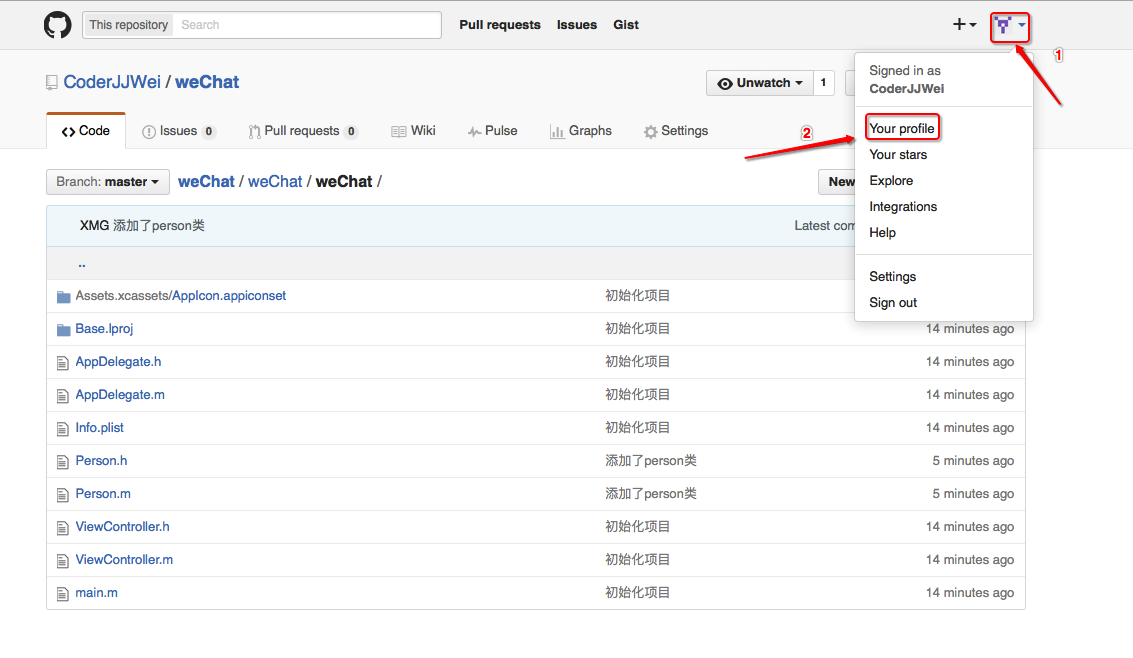The height and width of the screenshot is (658, 1133).
Task: Open Gist in top navigation
Action: (626, 25)
